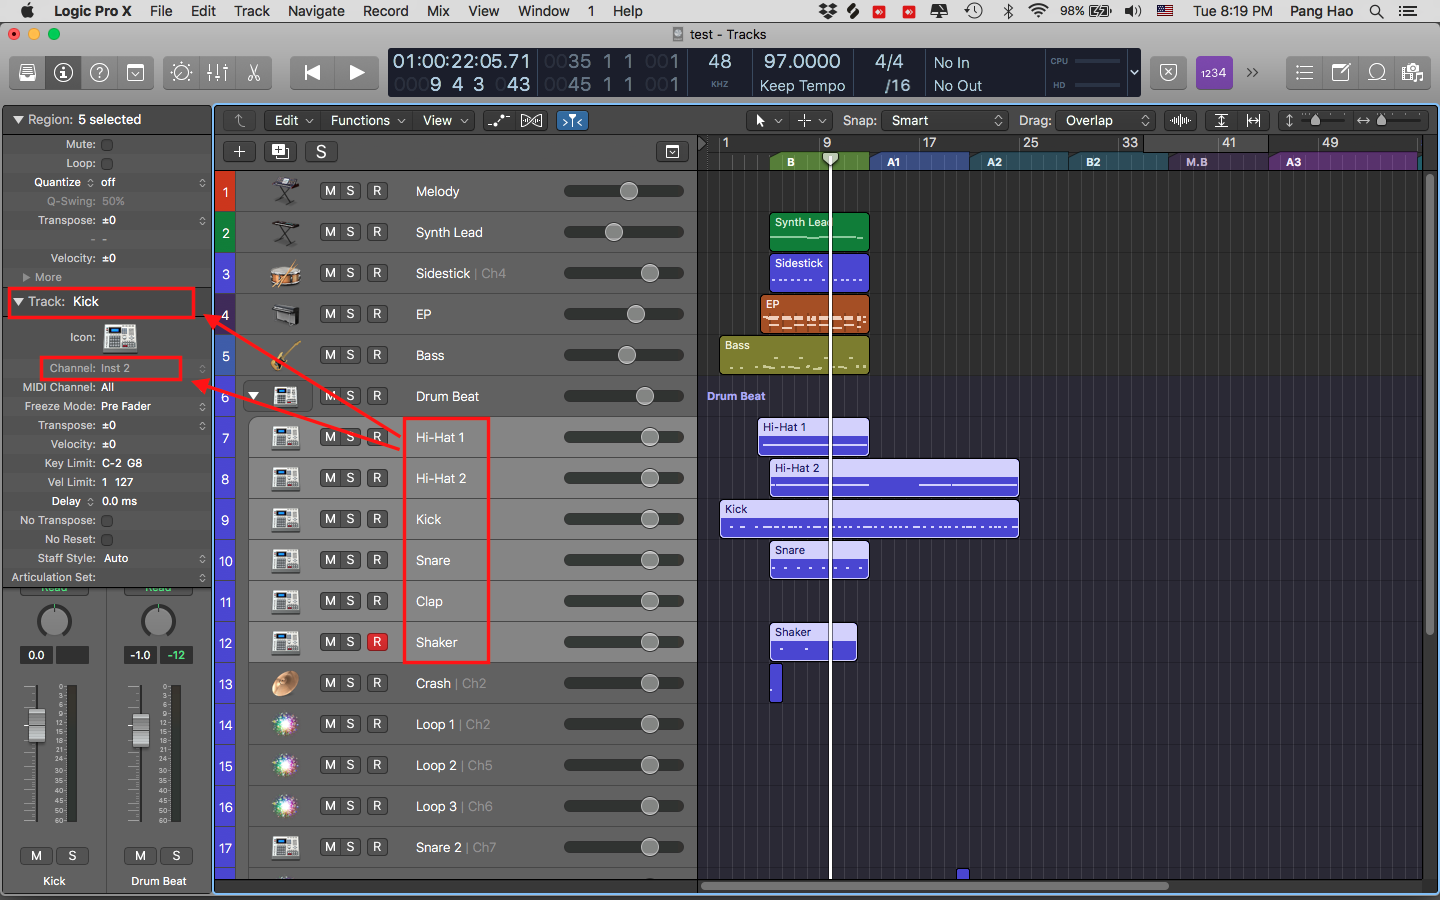
Task: Click the Go to Beginning button
Action: click(312, 72)
